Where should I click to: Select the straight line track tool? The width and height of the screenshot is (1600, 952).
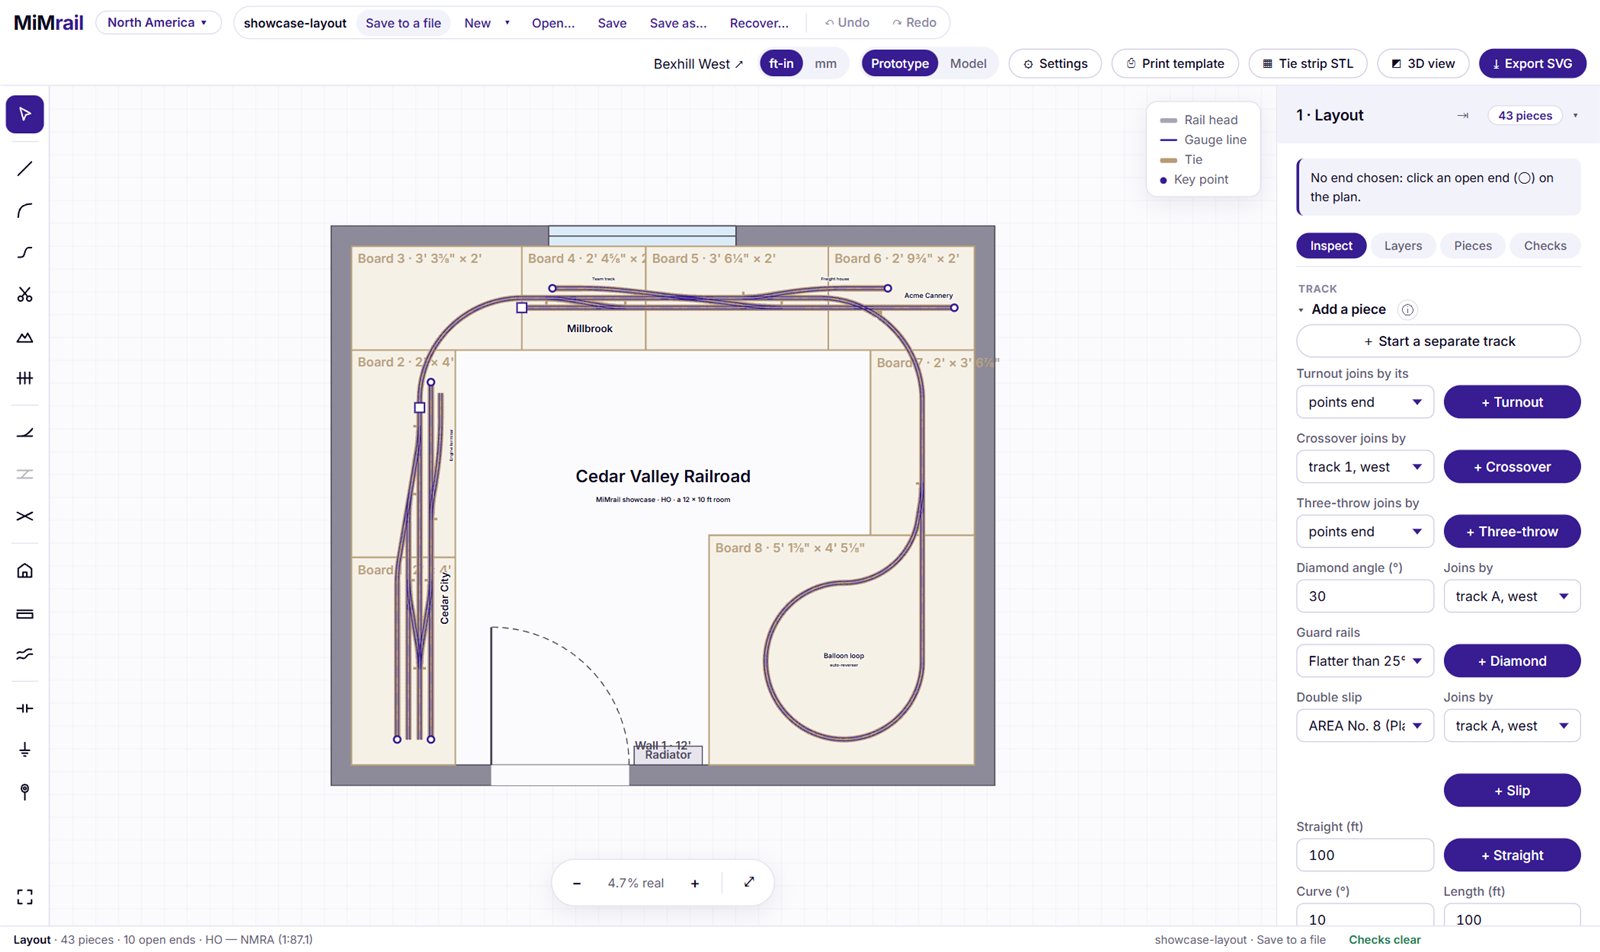pyautogui.click(x=25, y=169)
